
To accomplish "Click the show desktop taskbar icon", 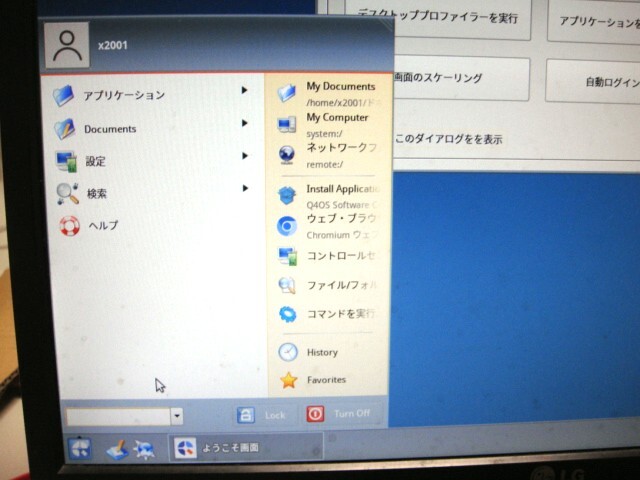I will pos(118,449).
